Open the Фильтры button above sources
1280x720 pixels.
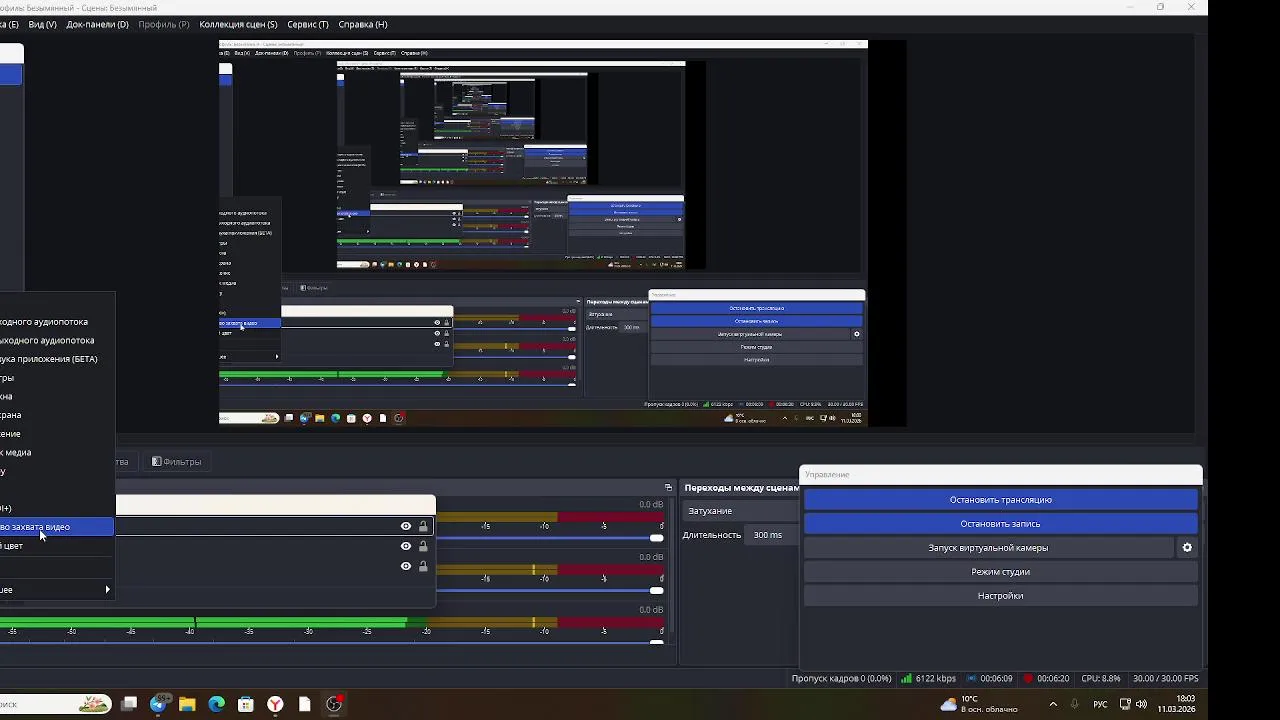click(x=177, y=462)
